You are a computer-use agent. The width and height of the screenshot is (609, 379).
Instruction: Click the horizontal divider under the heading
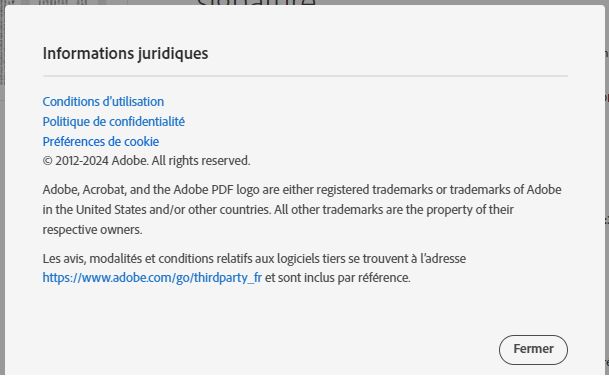[x=305, y=76]
